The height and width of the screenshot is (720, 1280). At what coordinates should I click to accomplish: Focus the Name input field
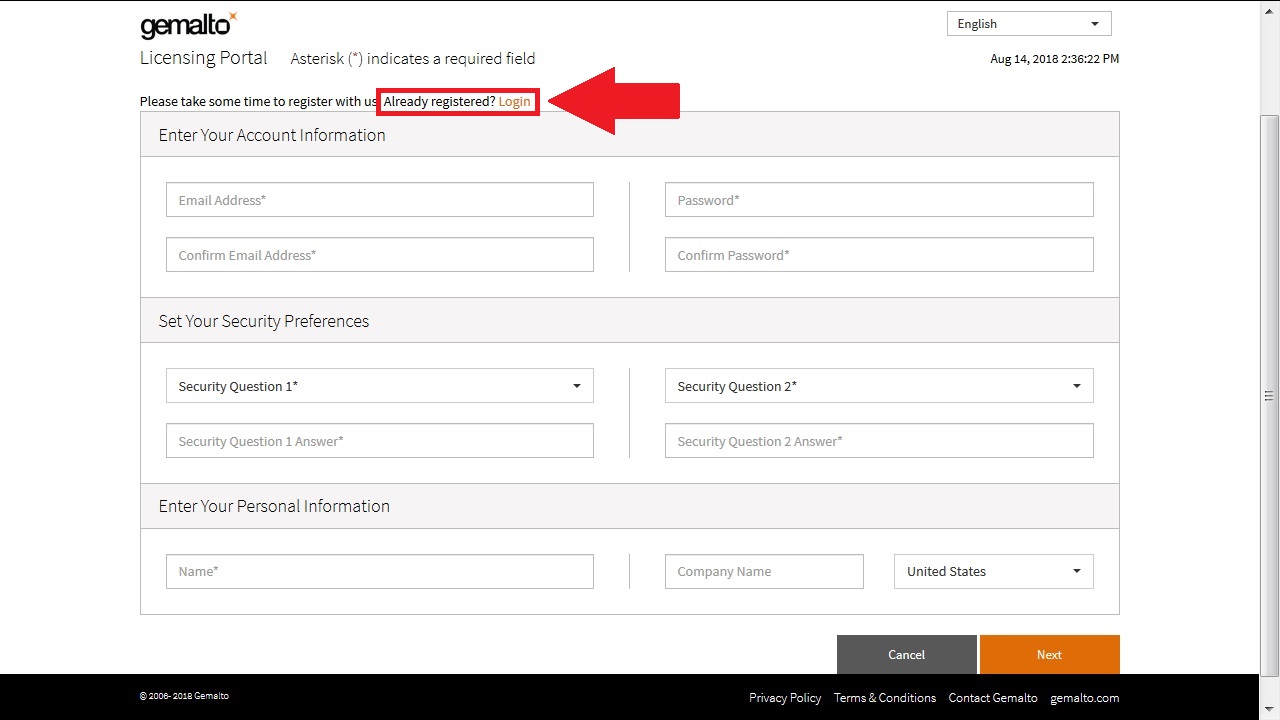tap(379, 572)
